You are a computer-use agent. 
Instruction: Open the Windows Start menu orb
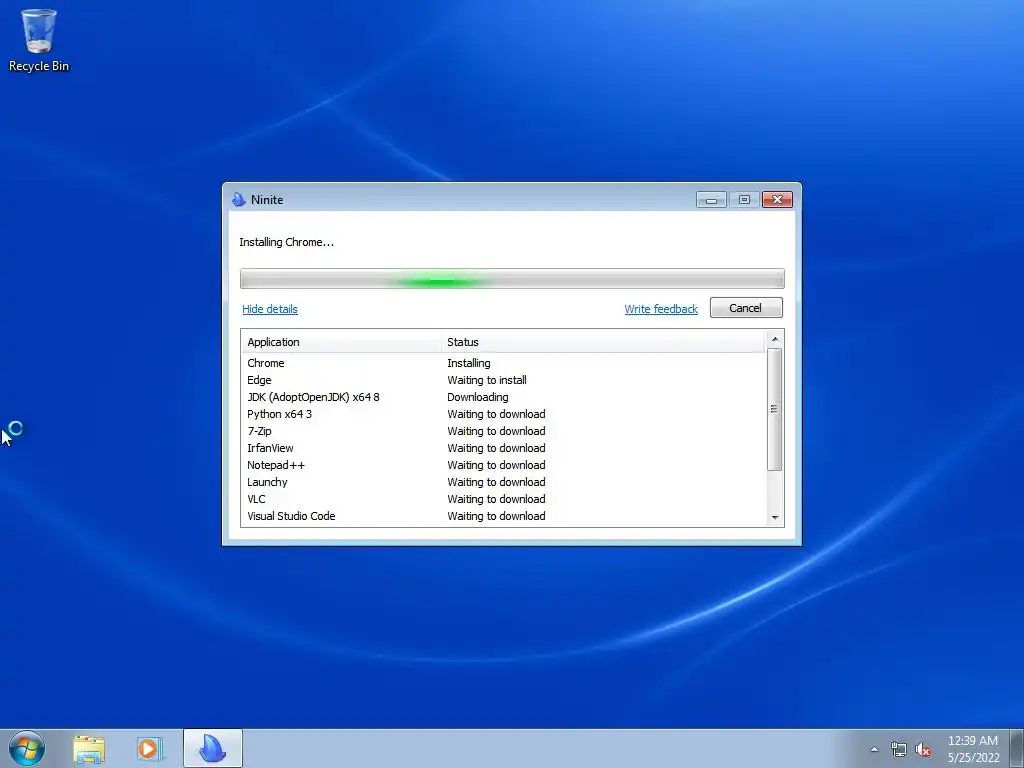pos(27,748)
